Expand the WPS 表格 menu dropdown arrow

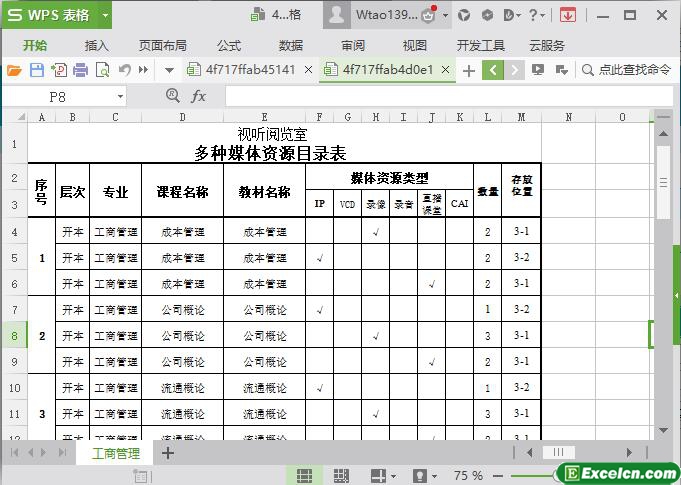tap(105, 15)
